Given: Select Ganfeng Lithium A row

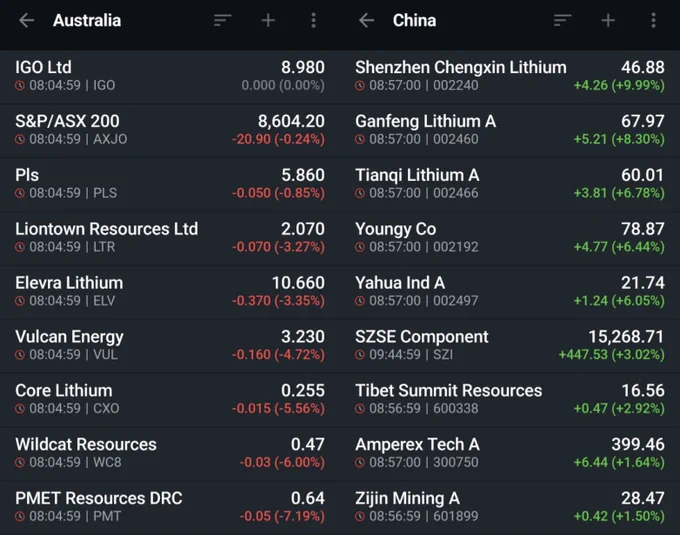Looking at the screenshot, I should 510,130.
